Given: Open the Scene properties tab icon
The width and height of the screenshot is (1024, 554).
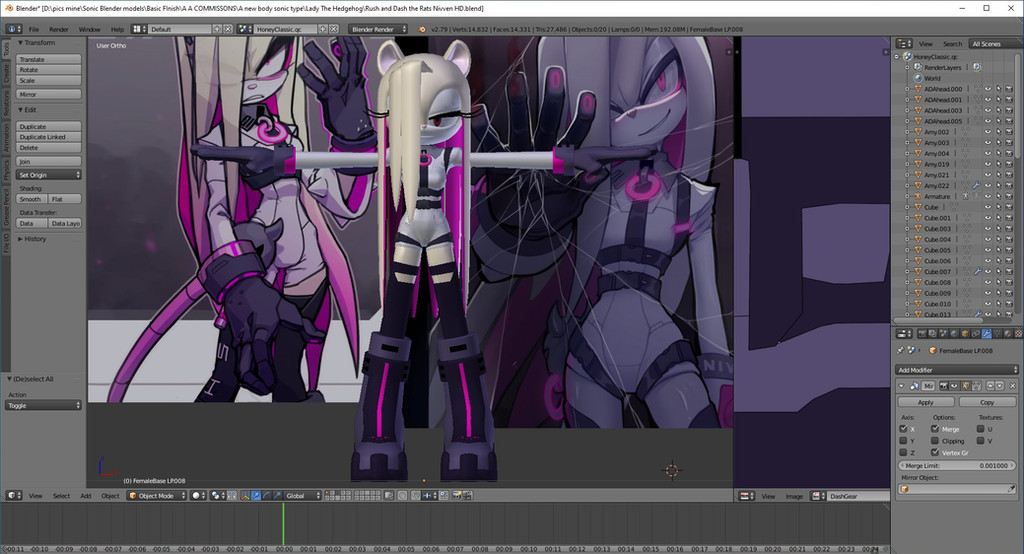Looking at the screenshot, I should point(943,333).
